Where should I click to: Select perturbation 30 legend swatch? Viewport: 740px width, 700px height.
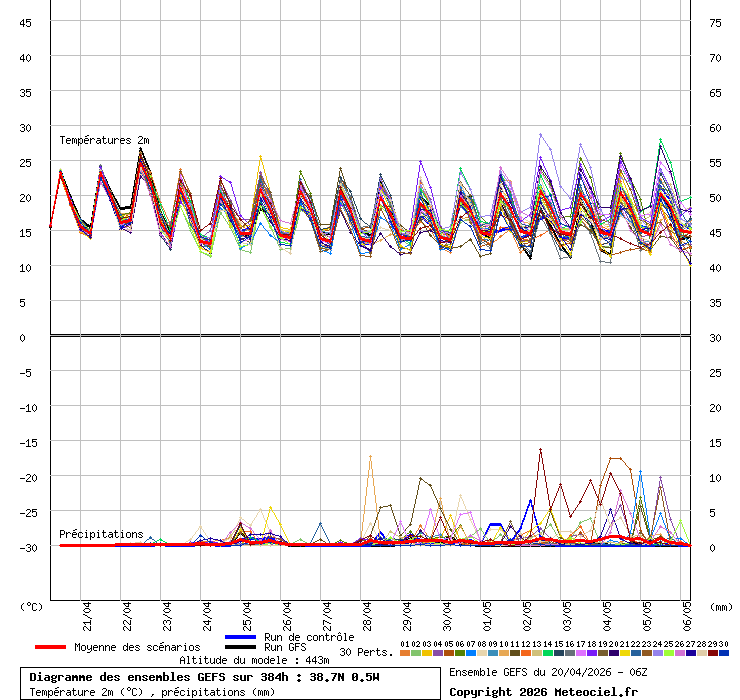tap(724, 653)
